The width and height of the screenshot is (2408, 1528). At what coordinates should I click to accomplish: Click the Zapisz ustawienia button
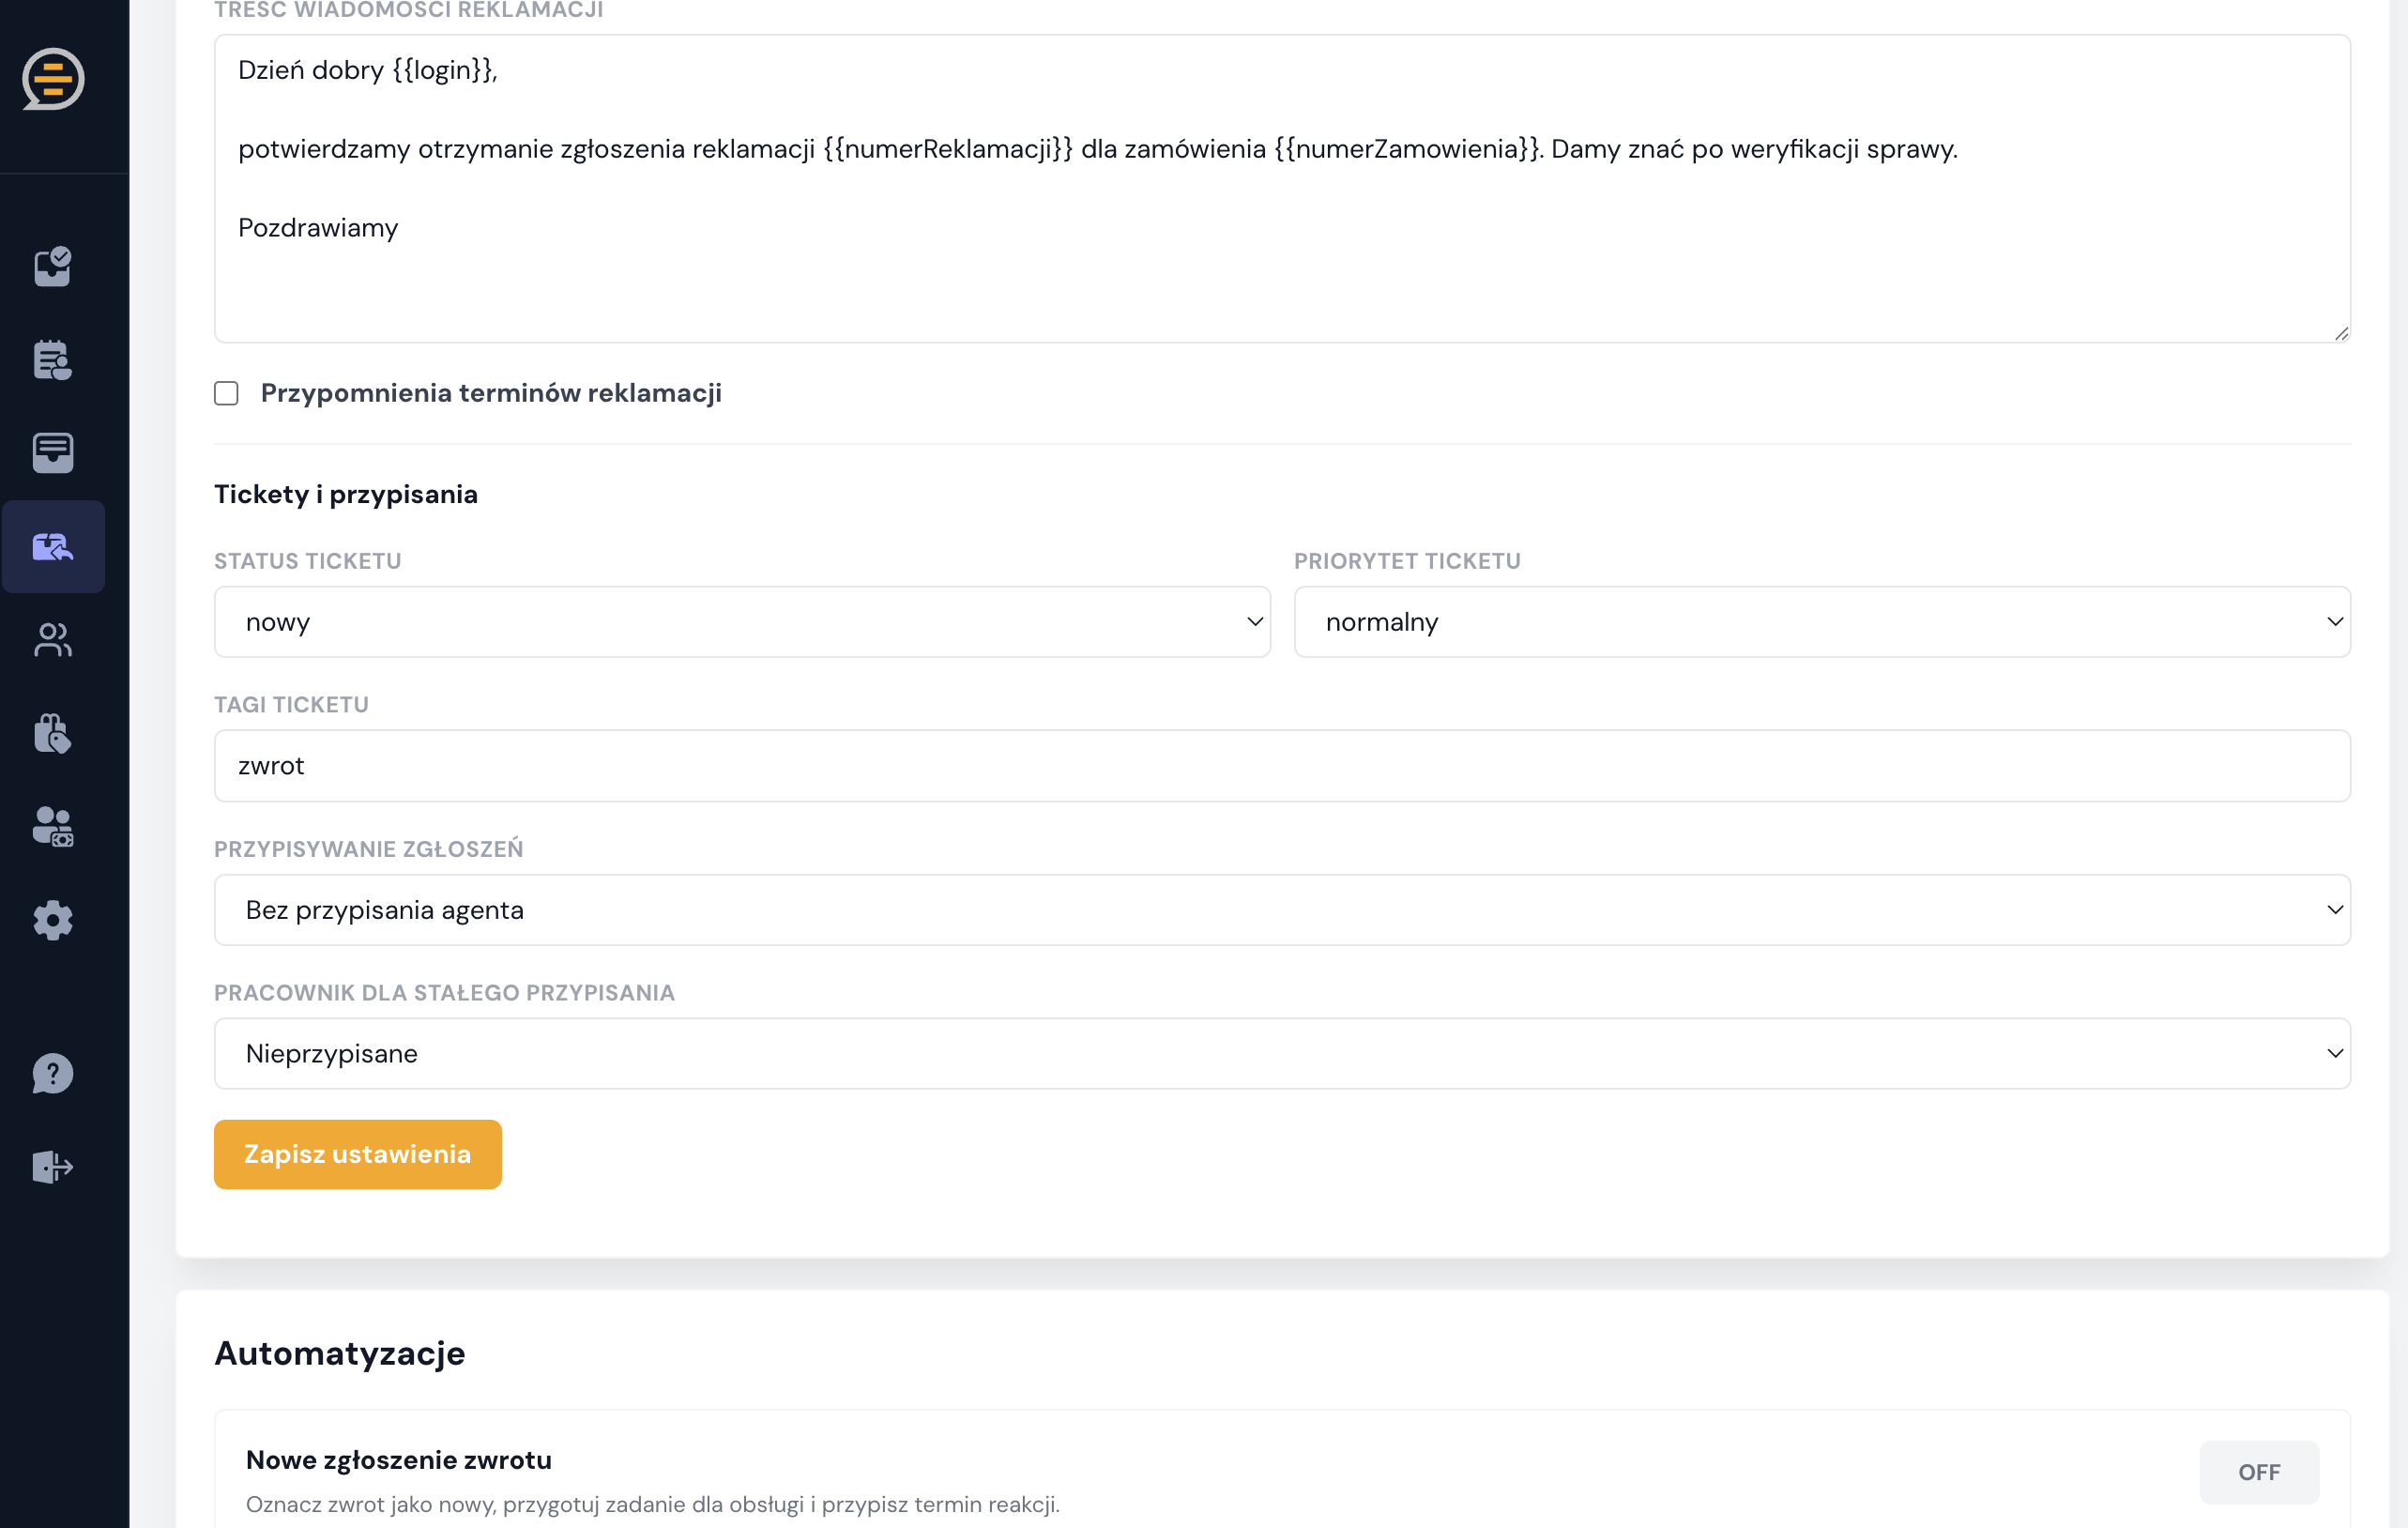click(358, 1154)
